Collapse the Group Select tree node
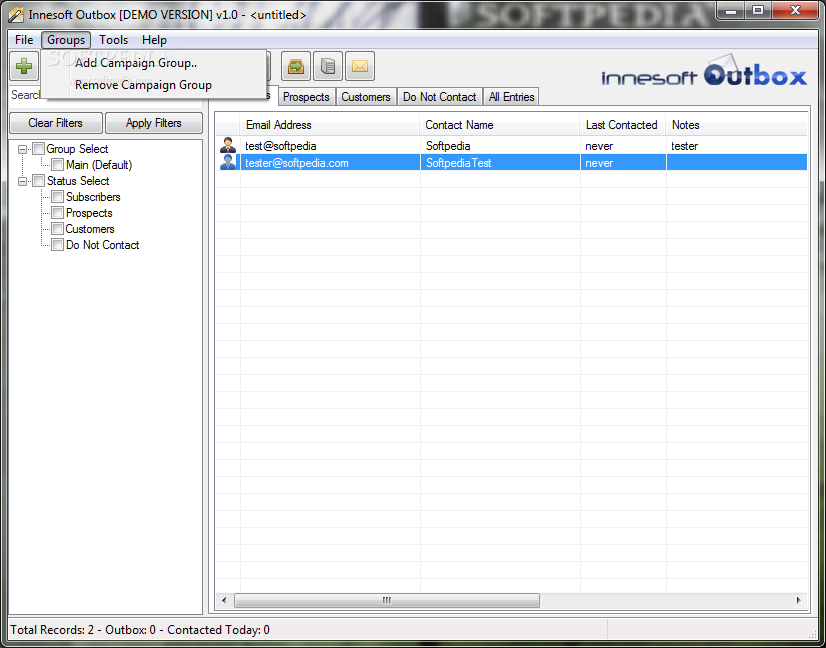The width and height of the screenshot is (826, 648). coord(23,150)
